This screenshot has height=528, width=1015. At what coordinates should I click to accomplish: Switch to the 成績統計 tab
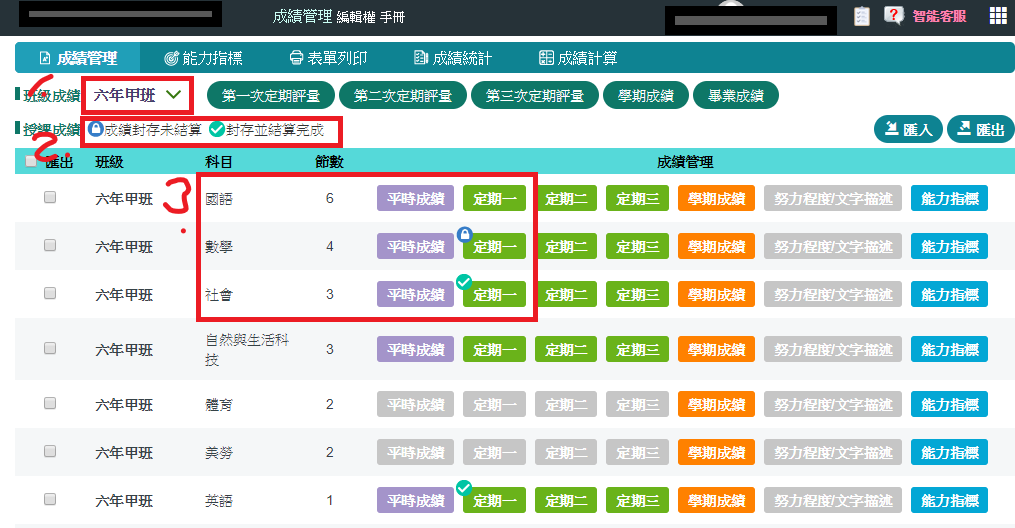[452, 58]
